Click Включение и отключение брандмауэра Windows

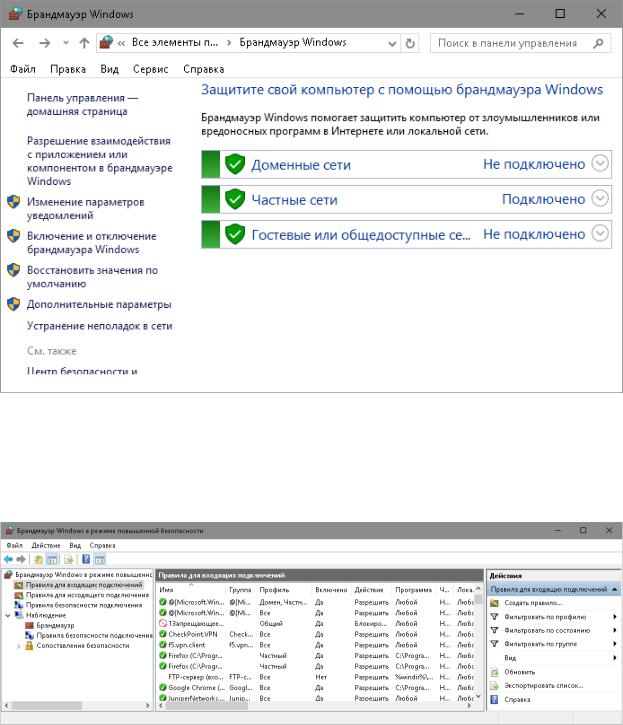coord(92,242)
